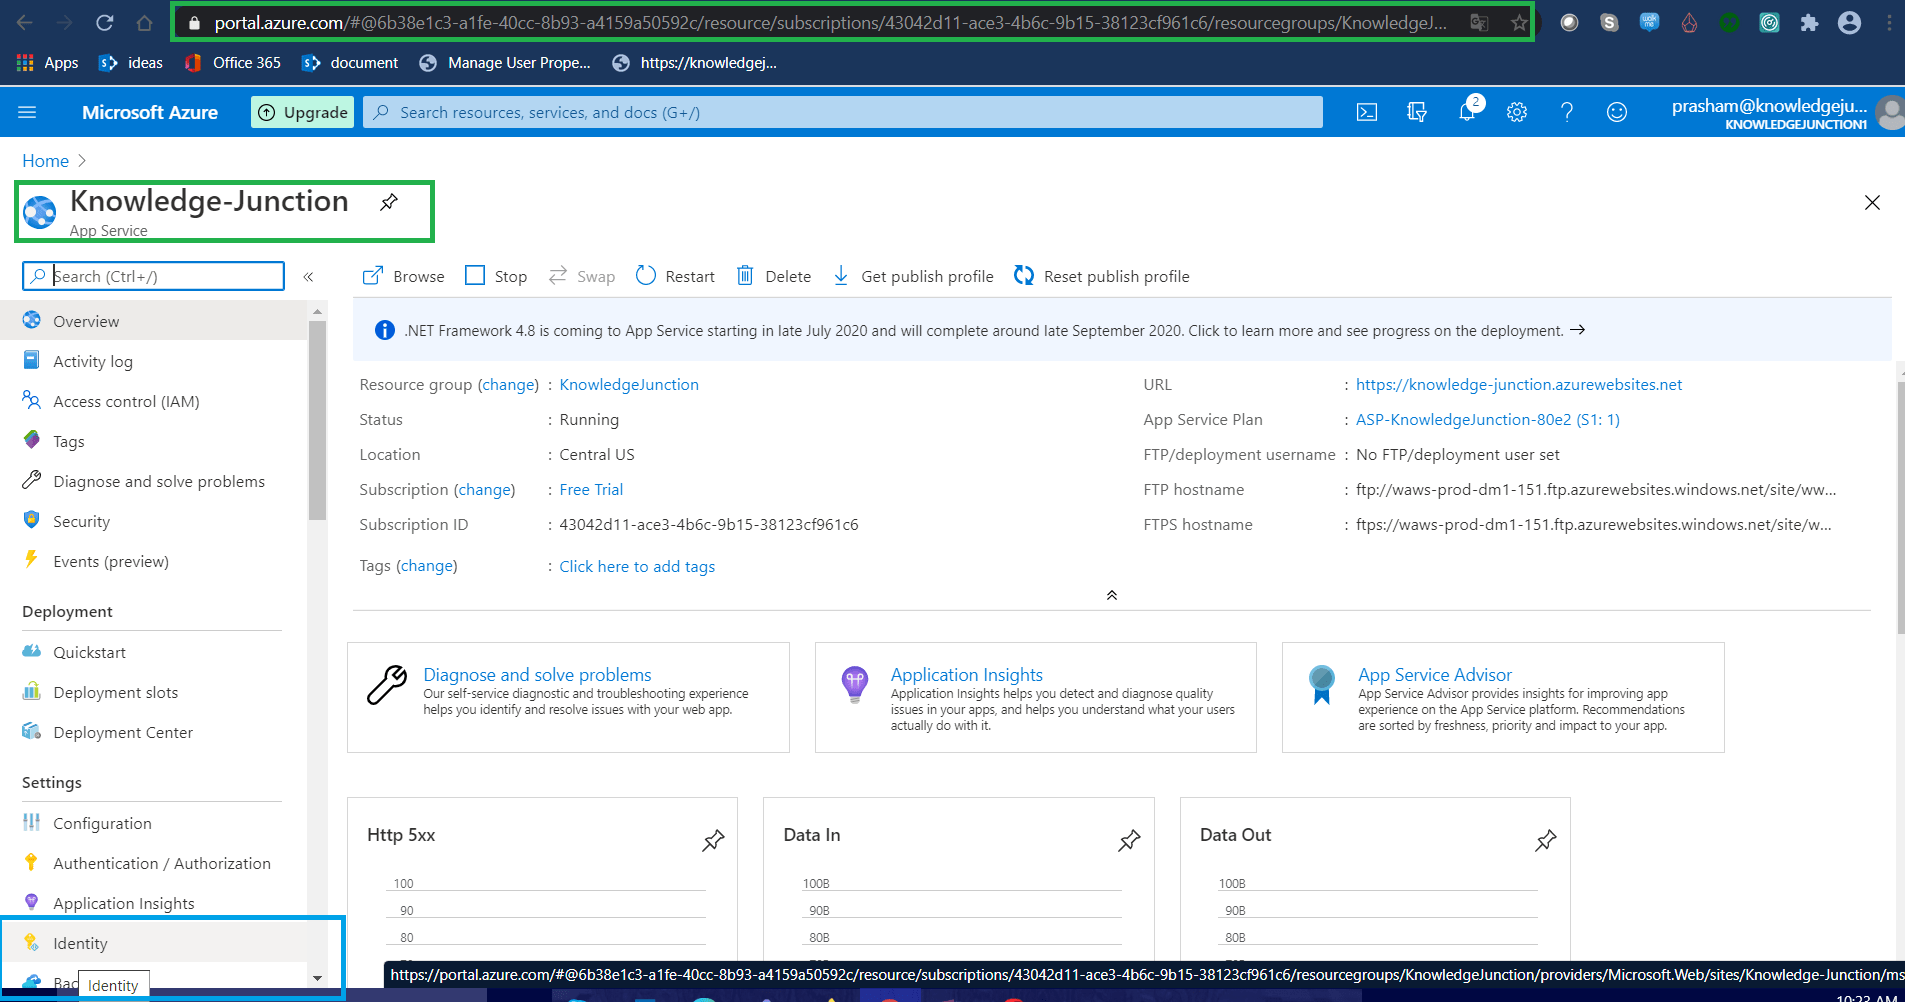Click the Knowledge-Junction App Service logo icon

click(x=40, y=212)
